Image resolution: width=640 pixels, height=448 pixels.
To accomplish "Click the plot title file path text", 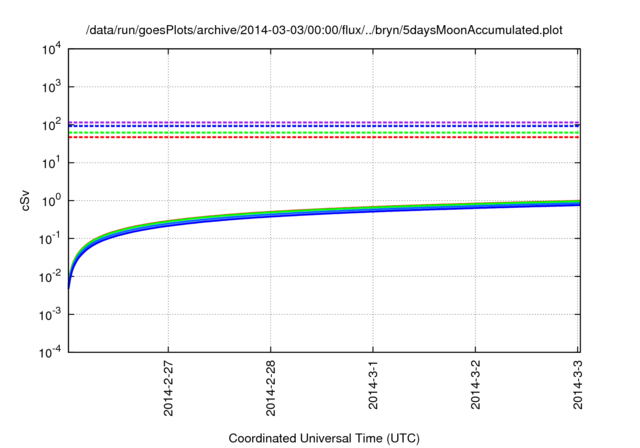I will coord(324,30).
